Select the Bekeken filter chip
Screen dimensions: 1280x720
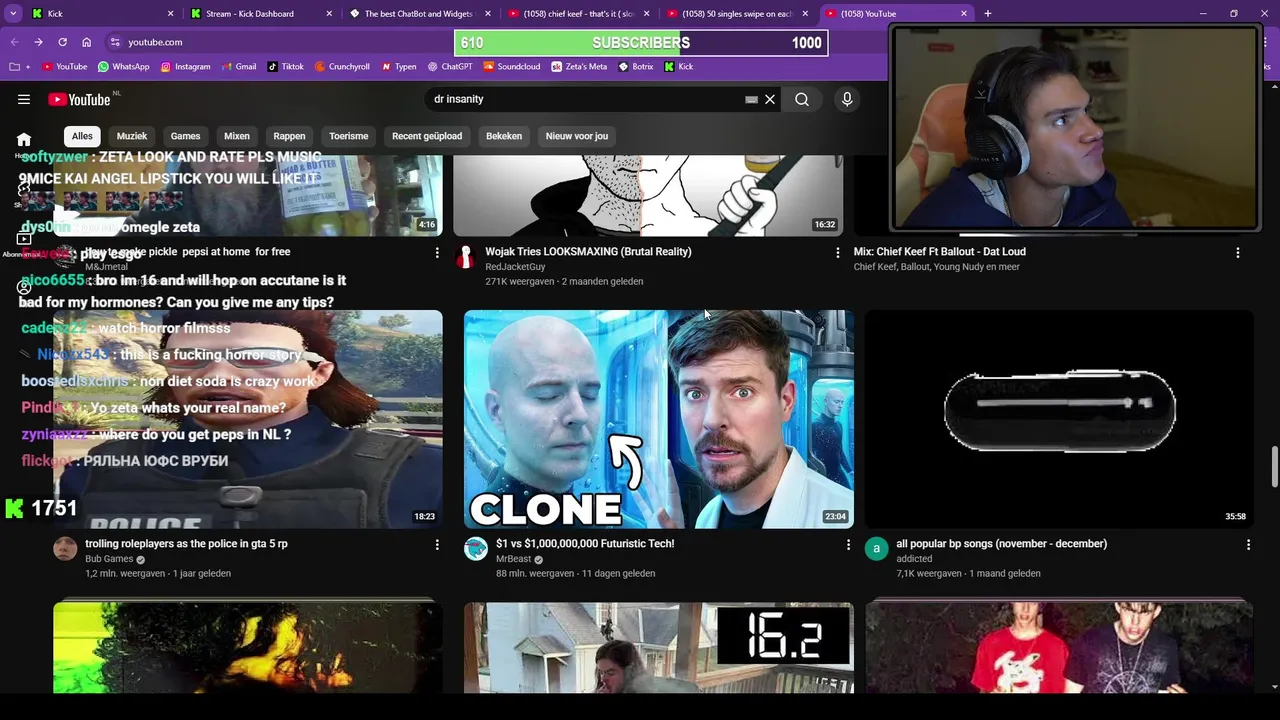pyautogui.click(x=504, y=136)
